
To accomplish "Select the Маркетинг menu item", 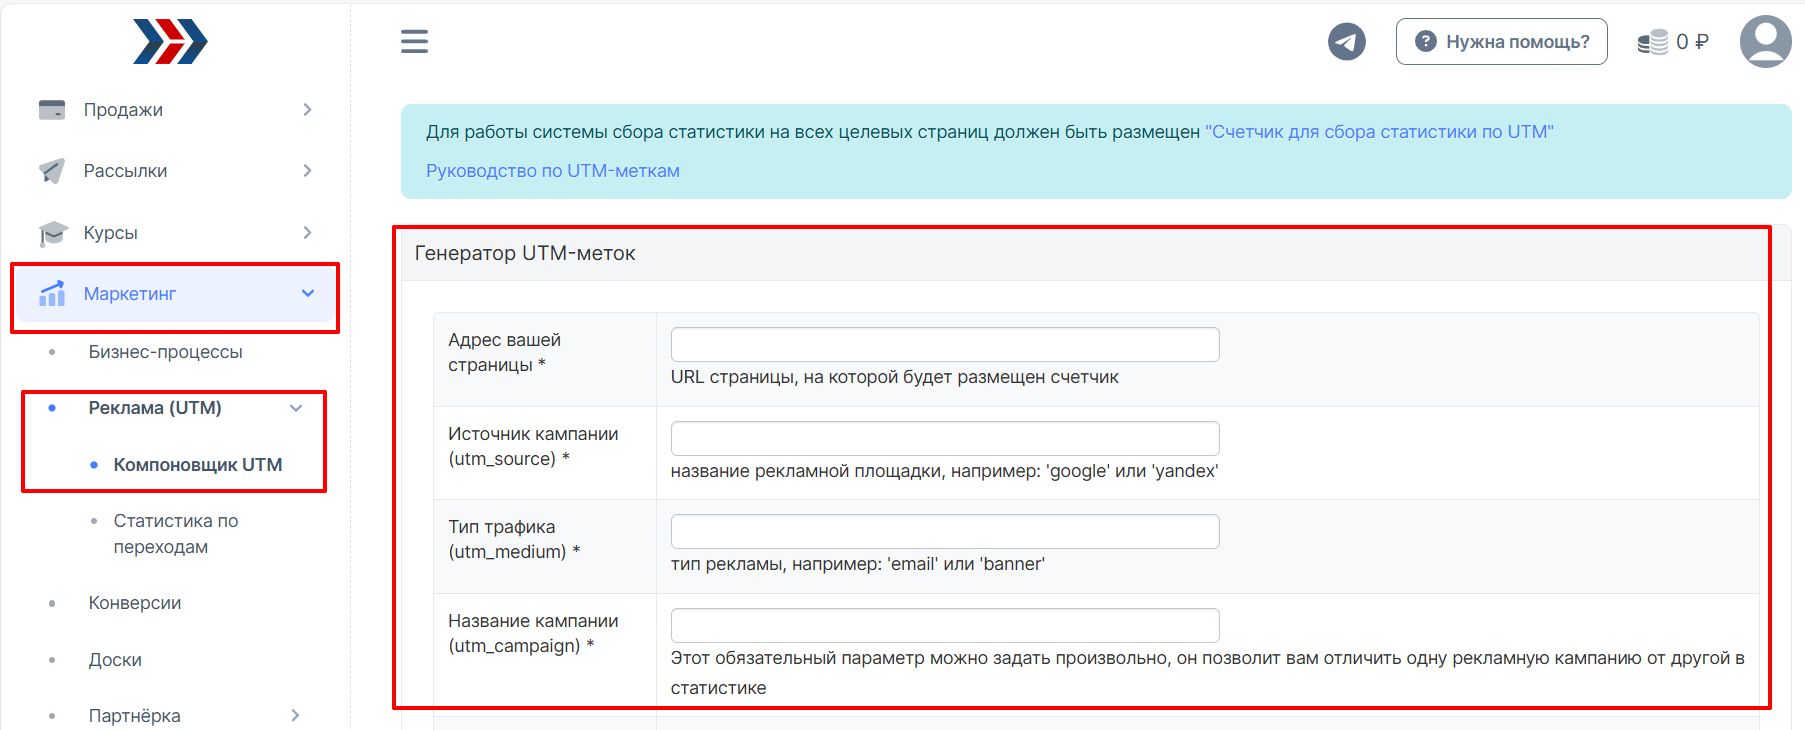I will (x=176, y=294).
